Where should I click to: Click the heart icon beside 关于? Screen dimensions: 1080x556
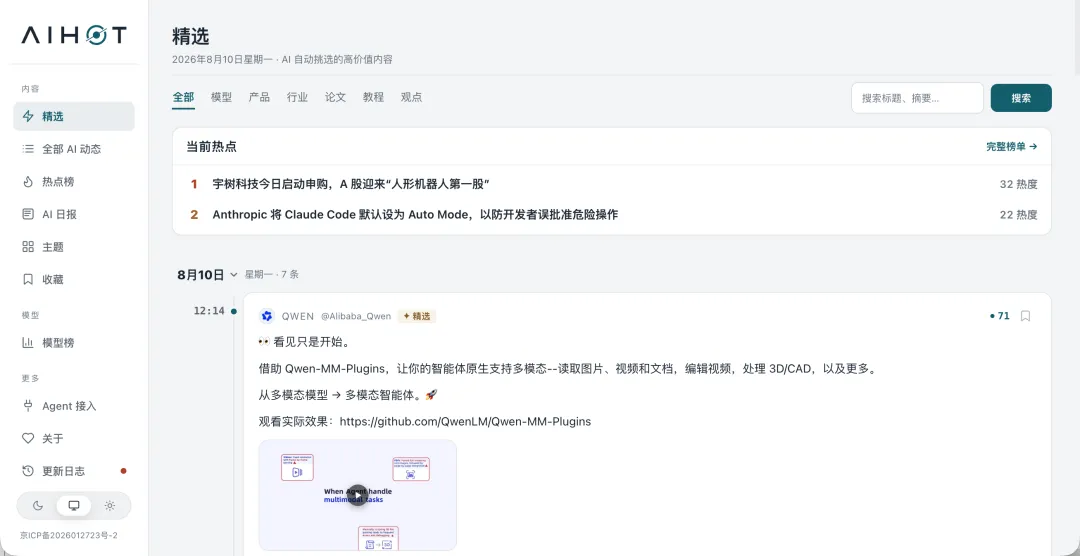click(x=28, y=438)
